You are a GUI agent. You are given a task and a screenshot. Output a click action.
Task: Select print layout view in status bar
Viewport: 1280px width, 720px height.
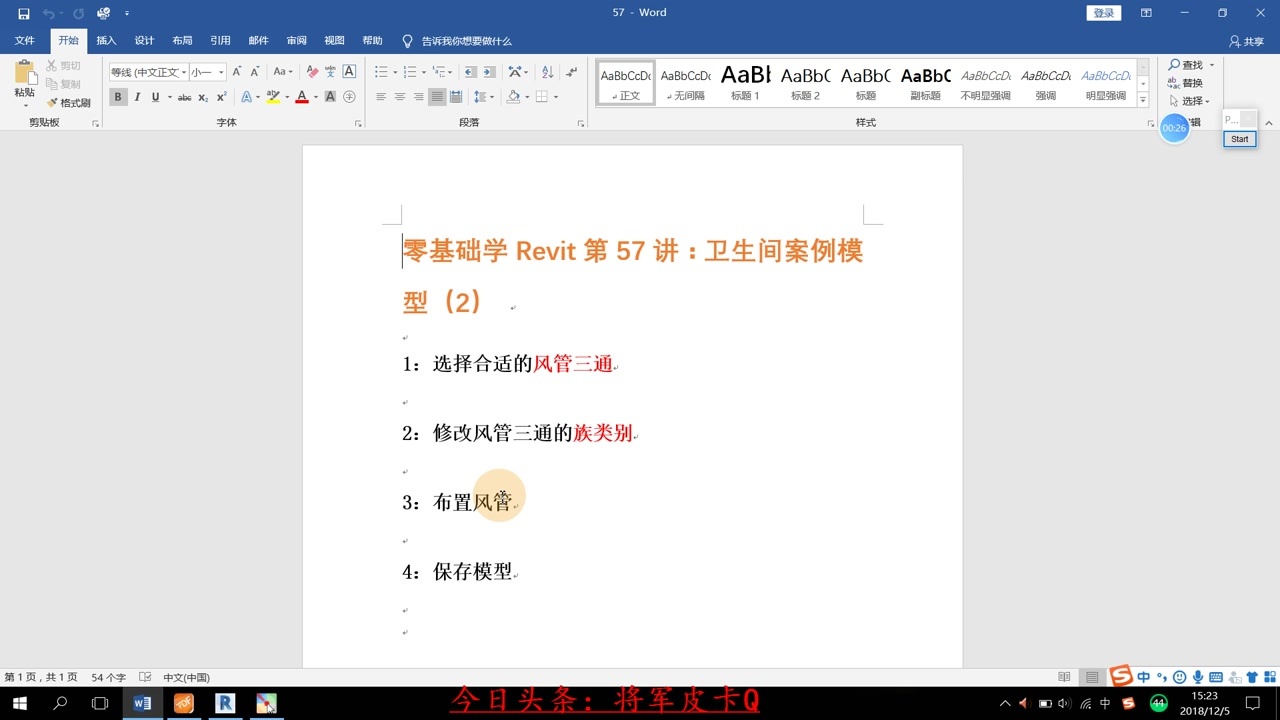1092,677
